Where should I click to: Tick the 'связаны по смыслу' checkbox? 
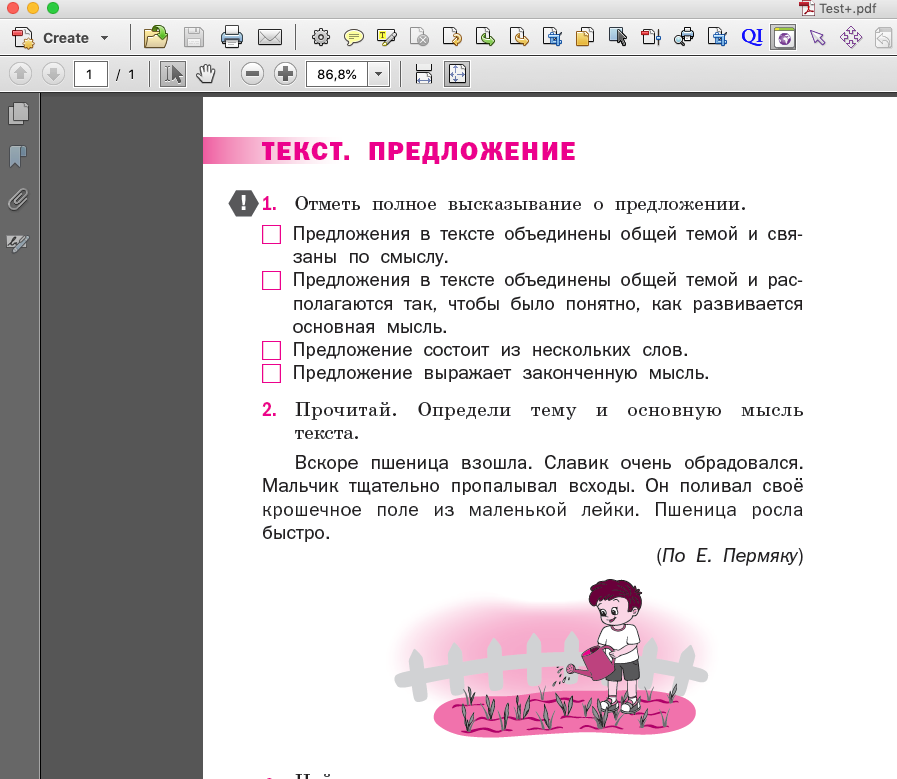[x=271, y=235]
